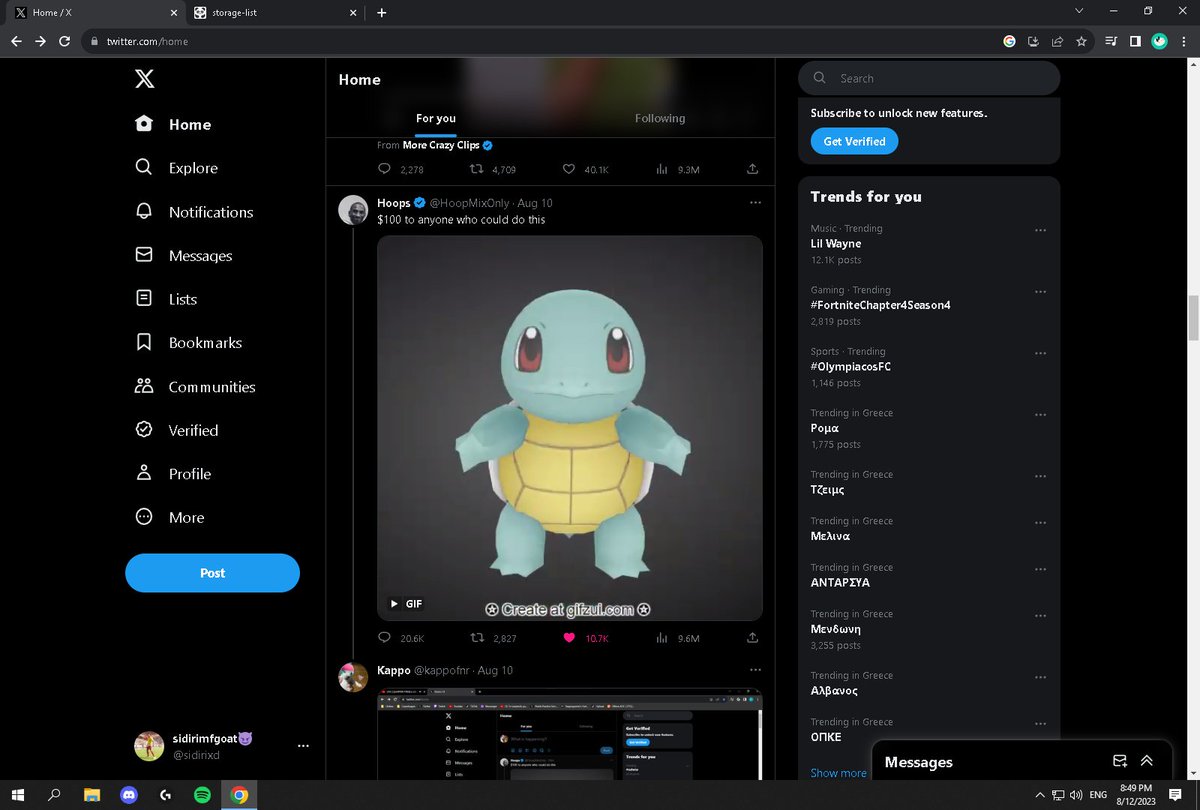
Task: Open Profile in sidebar
Action: 173,473
